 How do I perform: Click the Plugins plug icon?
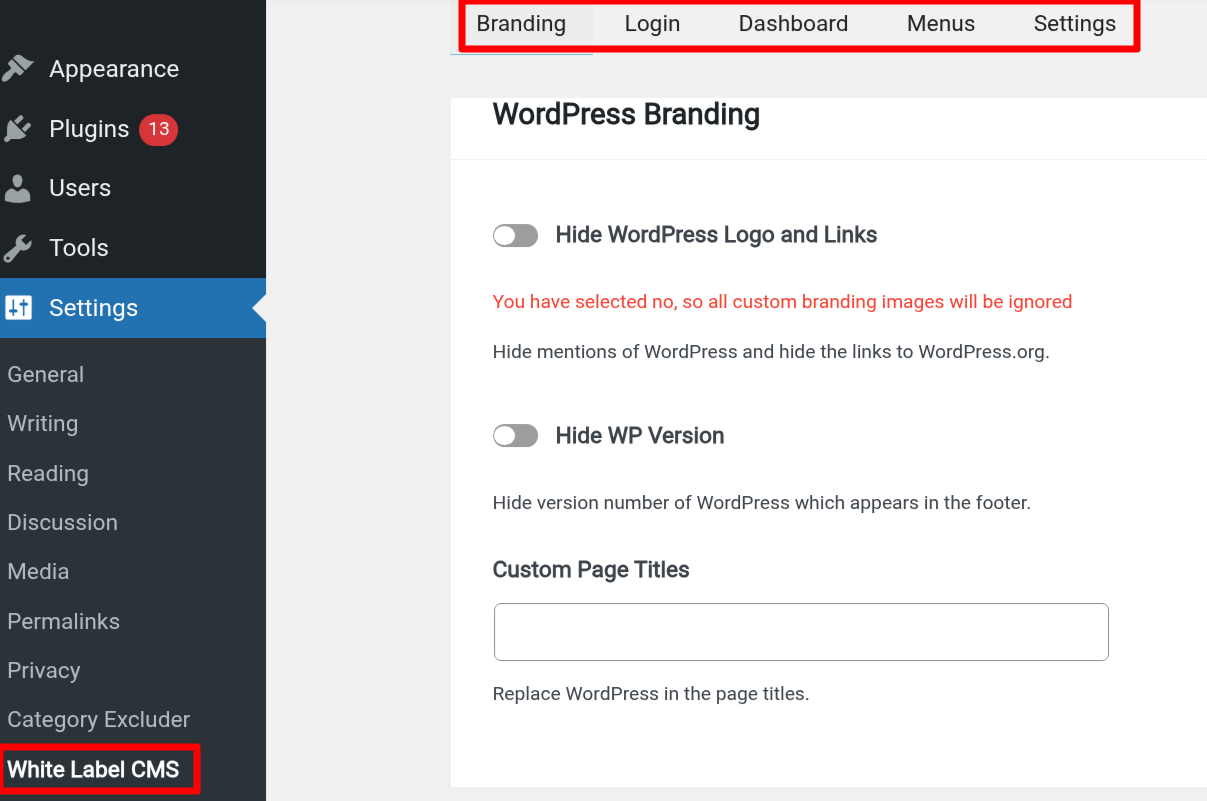[18, 129]
